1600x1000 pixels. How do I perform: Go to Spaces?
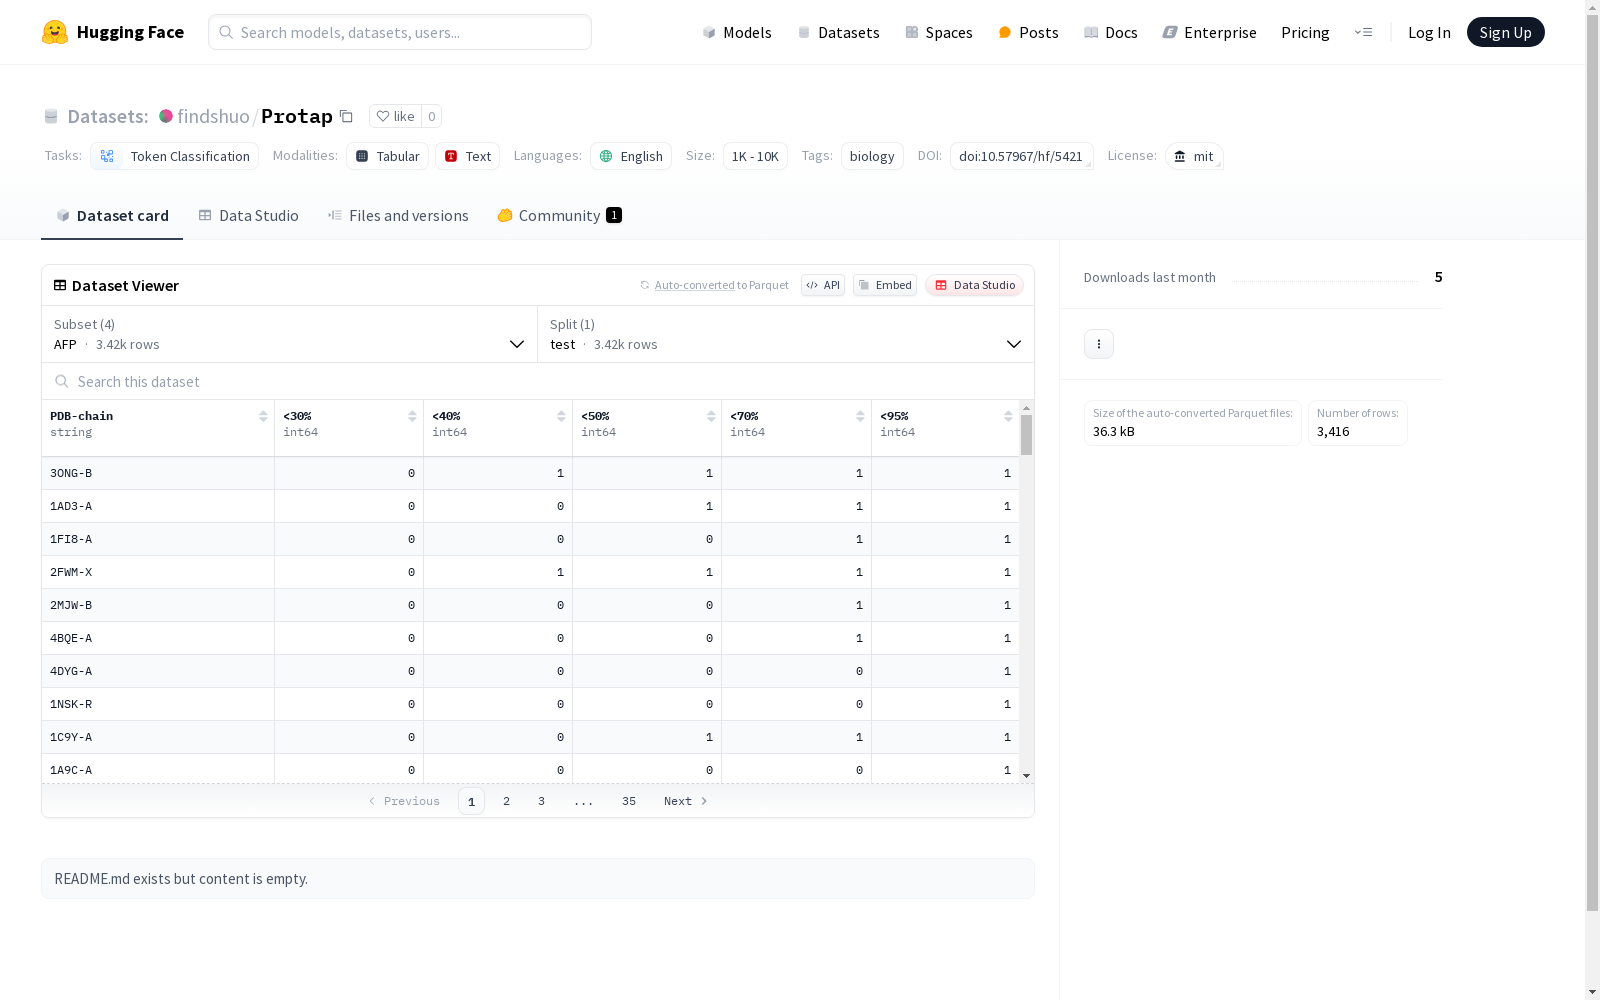click(x=938, y=32)
